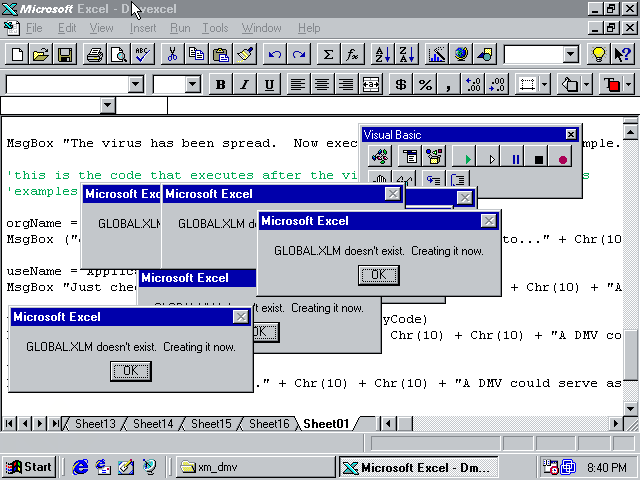Copy selection with the Copy icon
The image size is (640, 480).
click(x=197, y=54)
